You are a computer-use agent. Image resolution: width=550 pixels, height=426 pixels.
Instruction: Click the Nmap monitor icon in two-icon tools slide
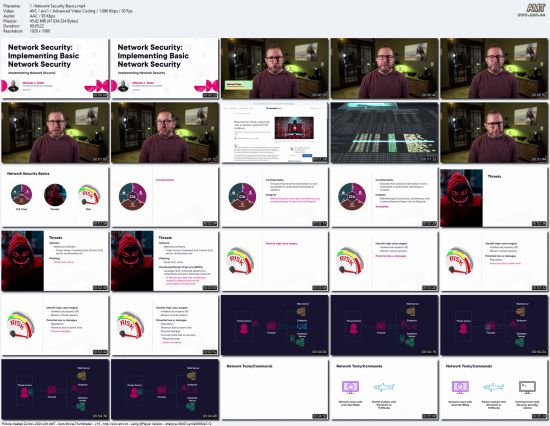coord(350,387)
